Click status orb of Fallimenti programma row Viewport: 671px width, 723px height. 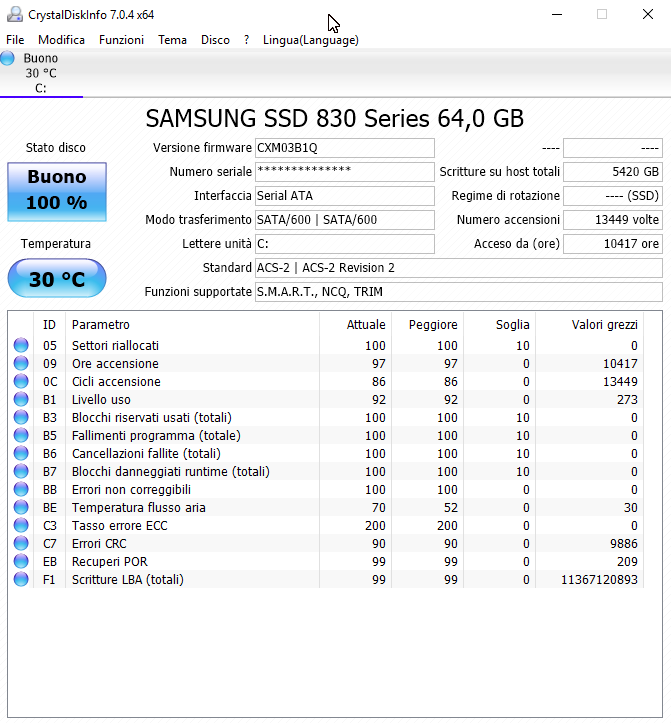click(x=21, y=435)
